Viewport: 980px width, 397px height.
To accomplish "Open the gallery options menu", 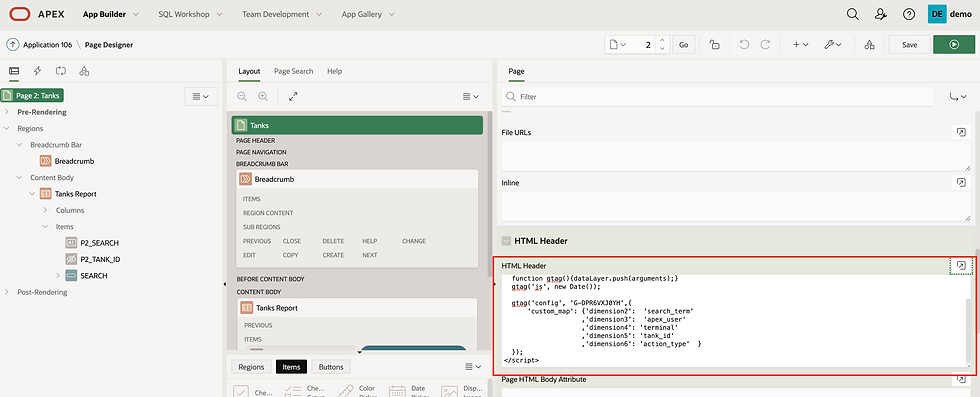I will [472, 367].
